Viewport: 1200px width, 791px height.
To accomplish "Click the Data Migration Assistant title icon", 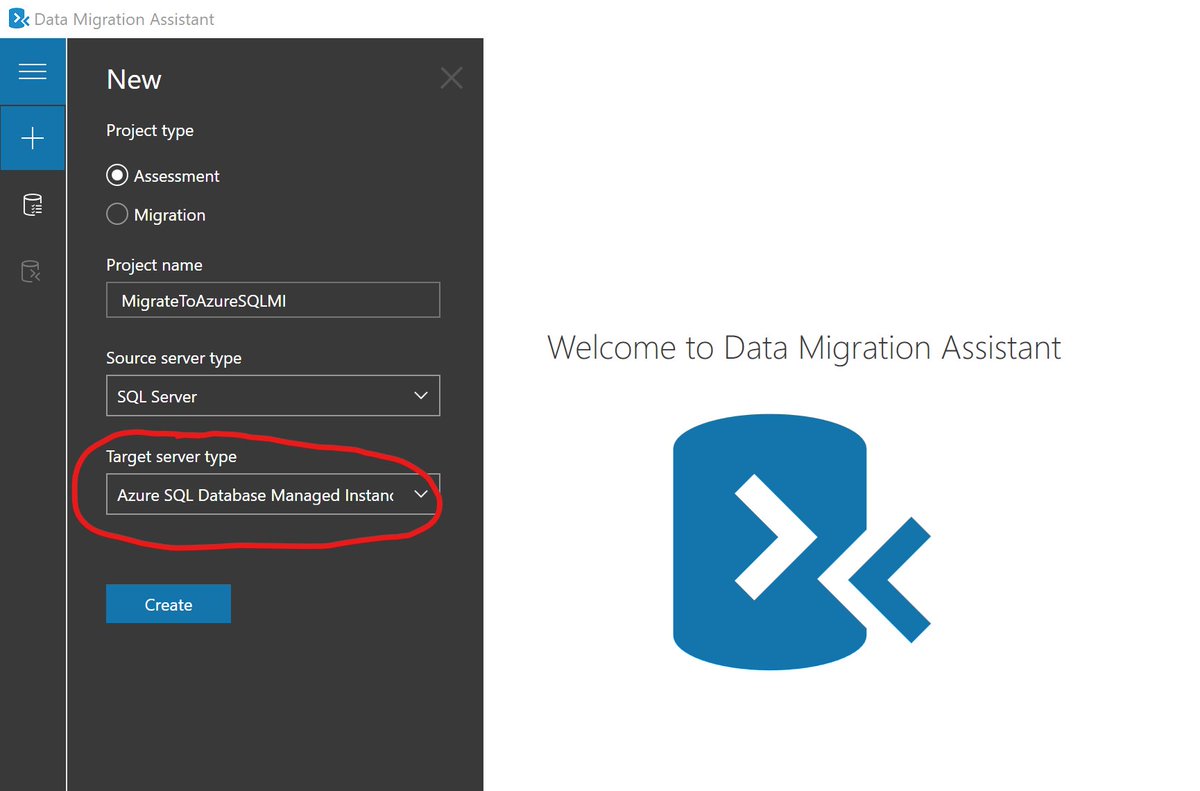I will point(17,18).
